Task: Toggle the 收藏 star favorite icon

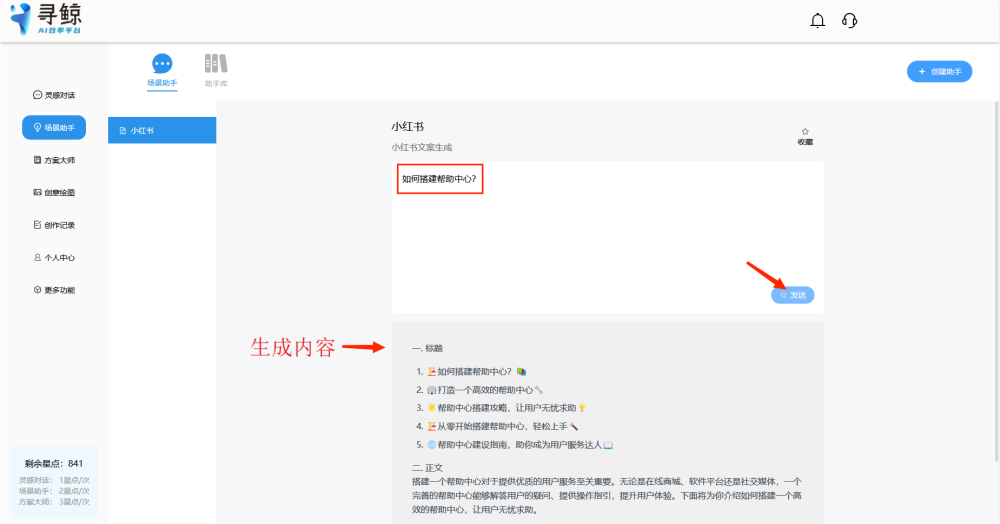Action: (805, 136)
